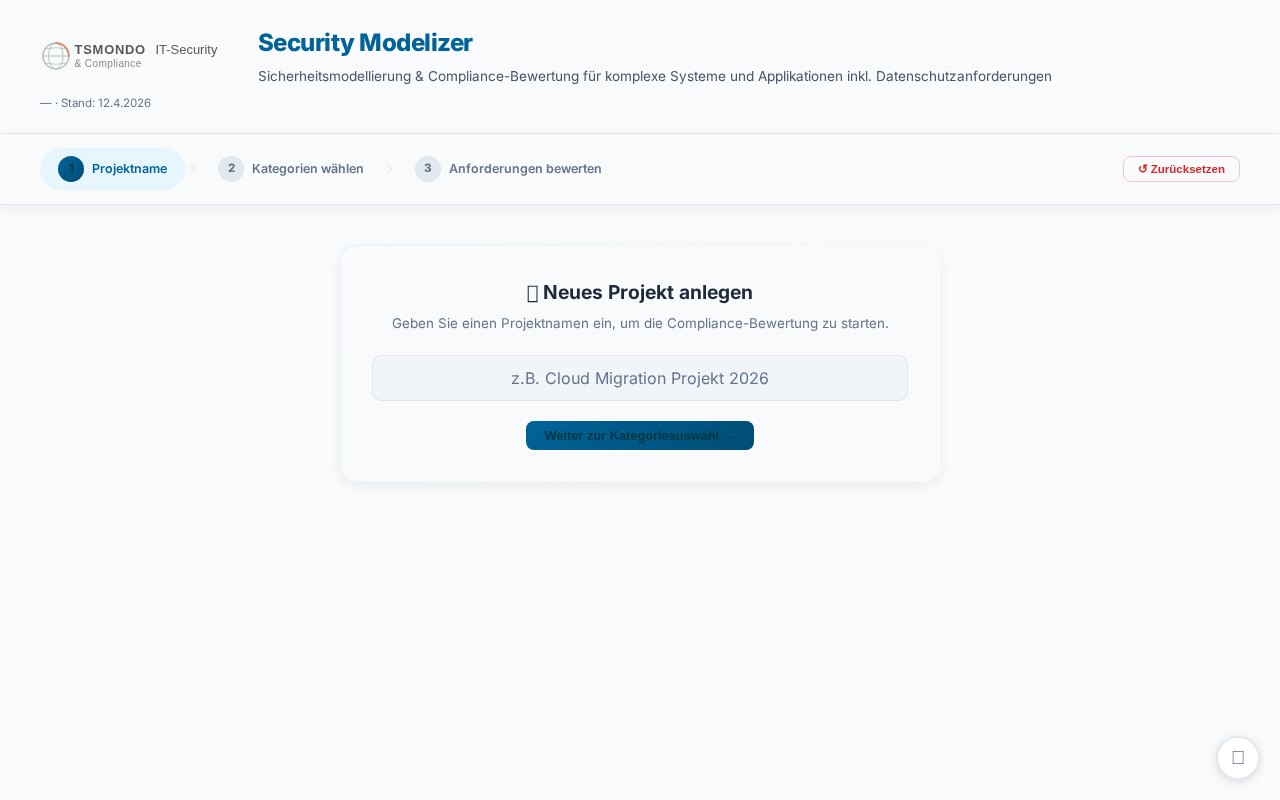Click the icon beside Neues Projekt anlegen
This screenshot has height=800, width=1280.
[x=533, y=293]
